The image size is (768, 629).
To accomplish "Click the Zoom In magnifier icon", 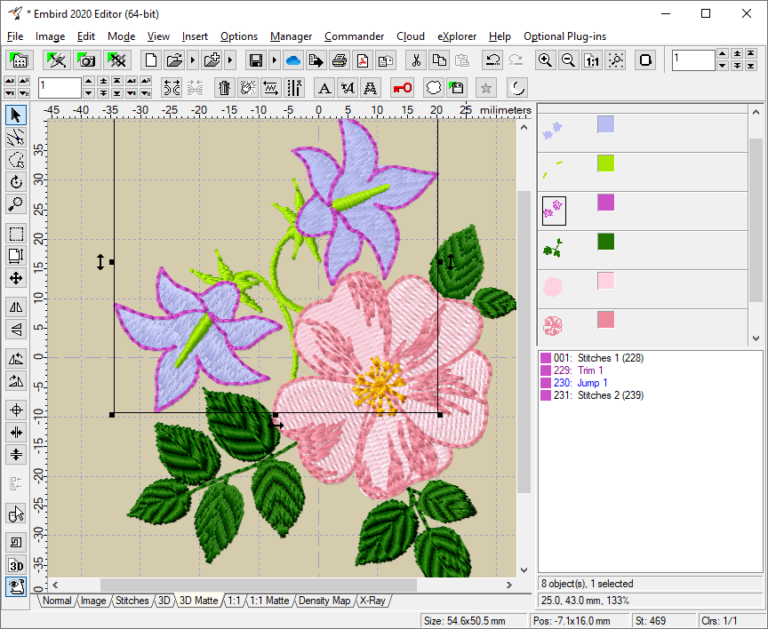I will (x=545, y=60).
